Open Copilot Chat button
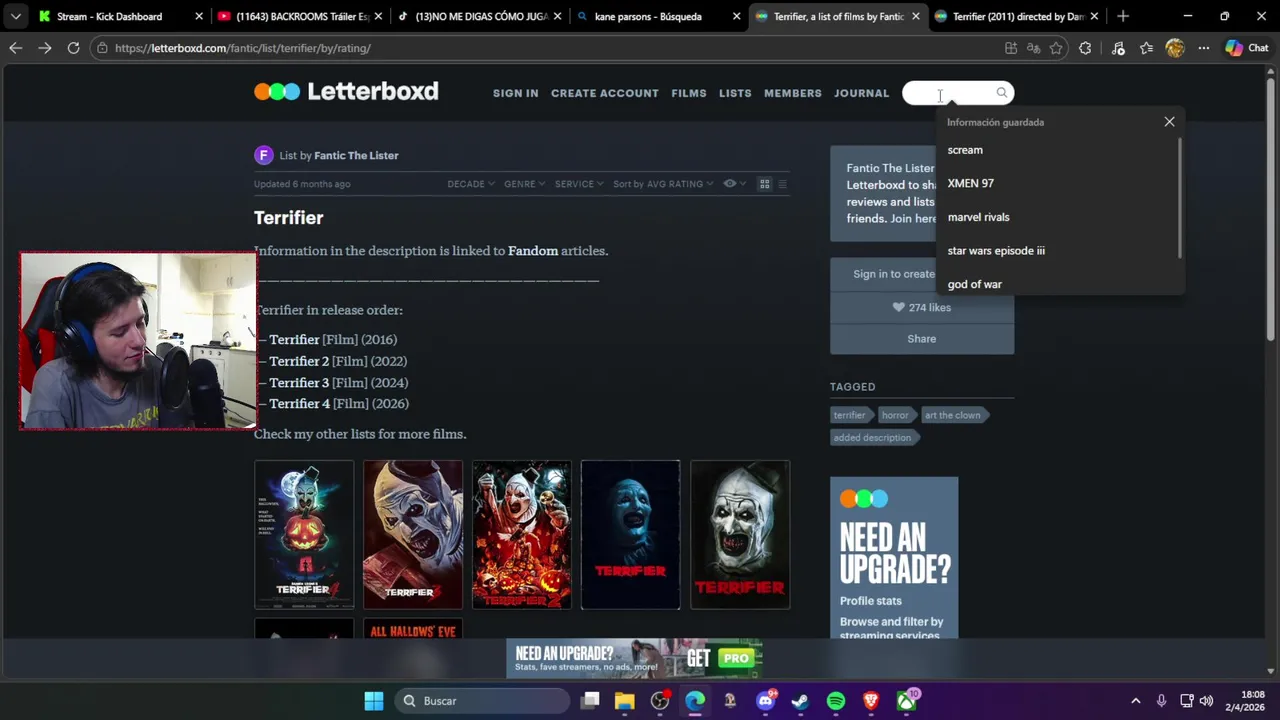The image size is (1280, 720). 1247,48
